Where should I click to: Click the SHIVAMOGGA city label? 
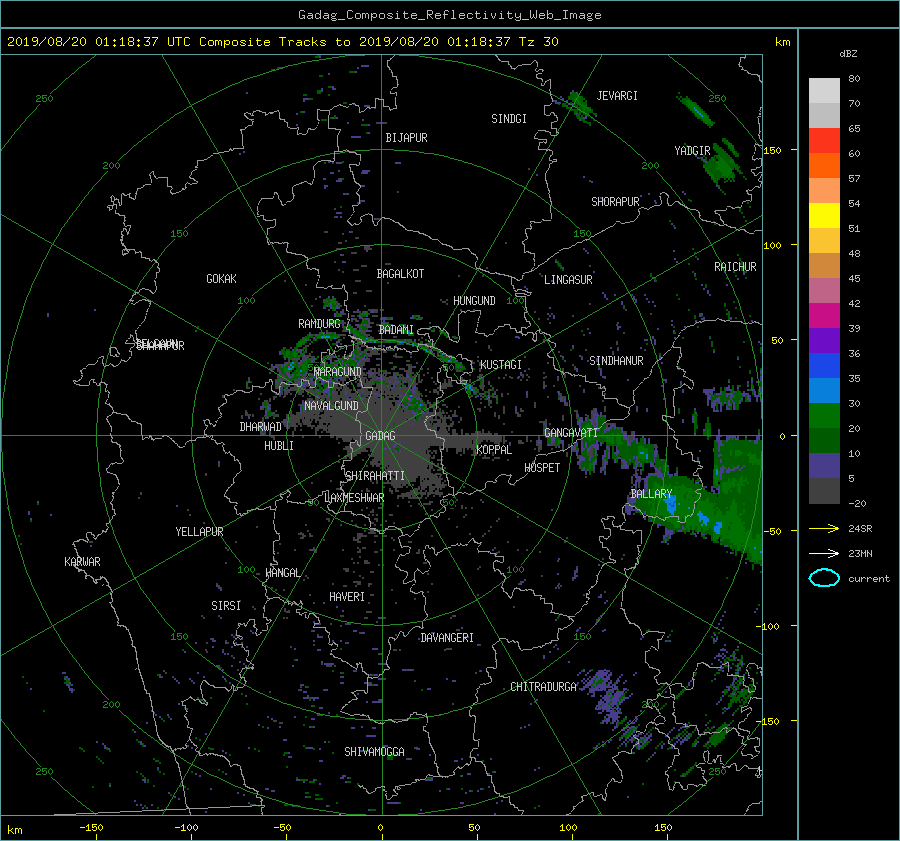point(374,752)
